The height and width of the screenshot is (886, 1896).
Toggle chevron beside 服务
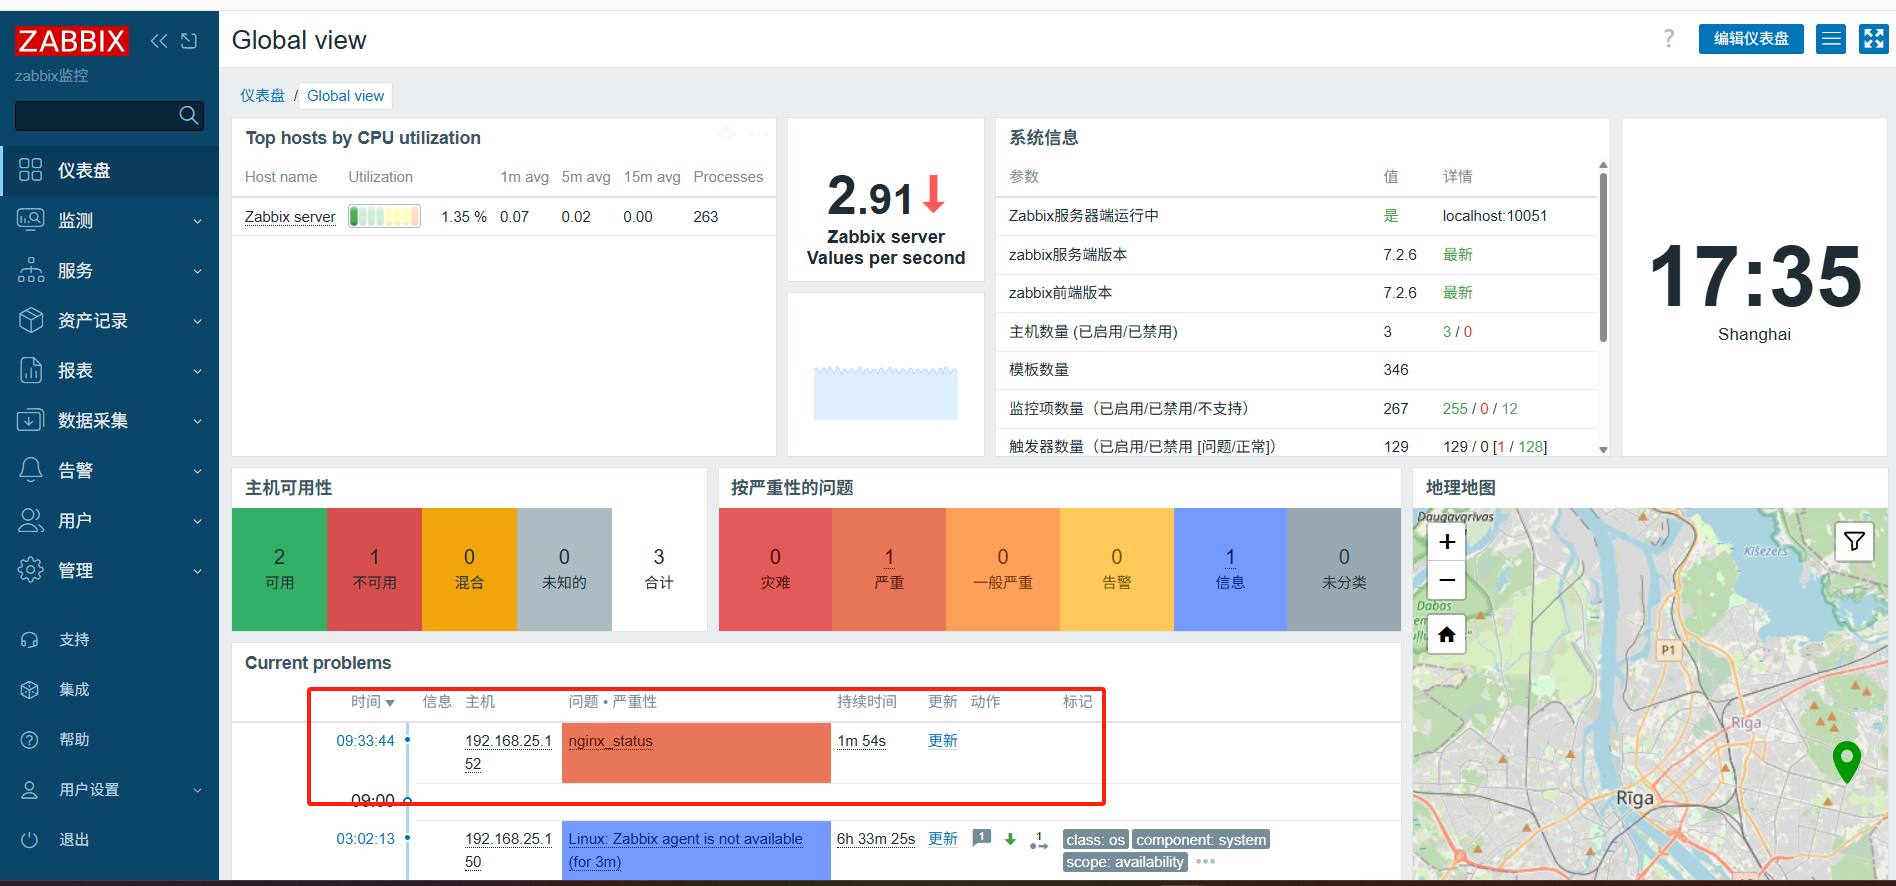pos(197,271)
